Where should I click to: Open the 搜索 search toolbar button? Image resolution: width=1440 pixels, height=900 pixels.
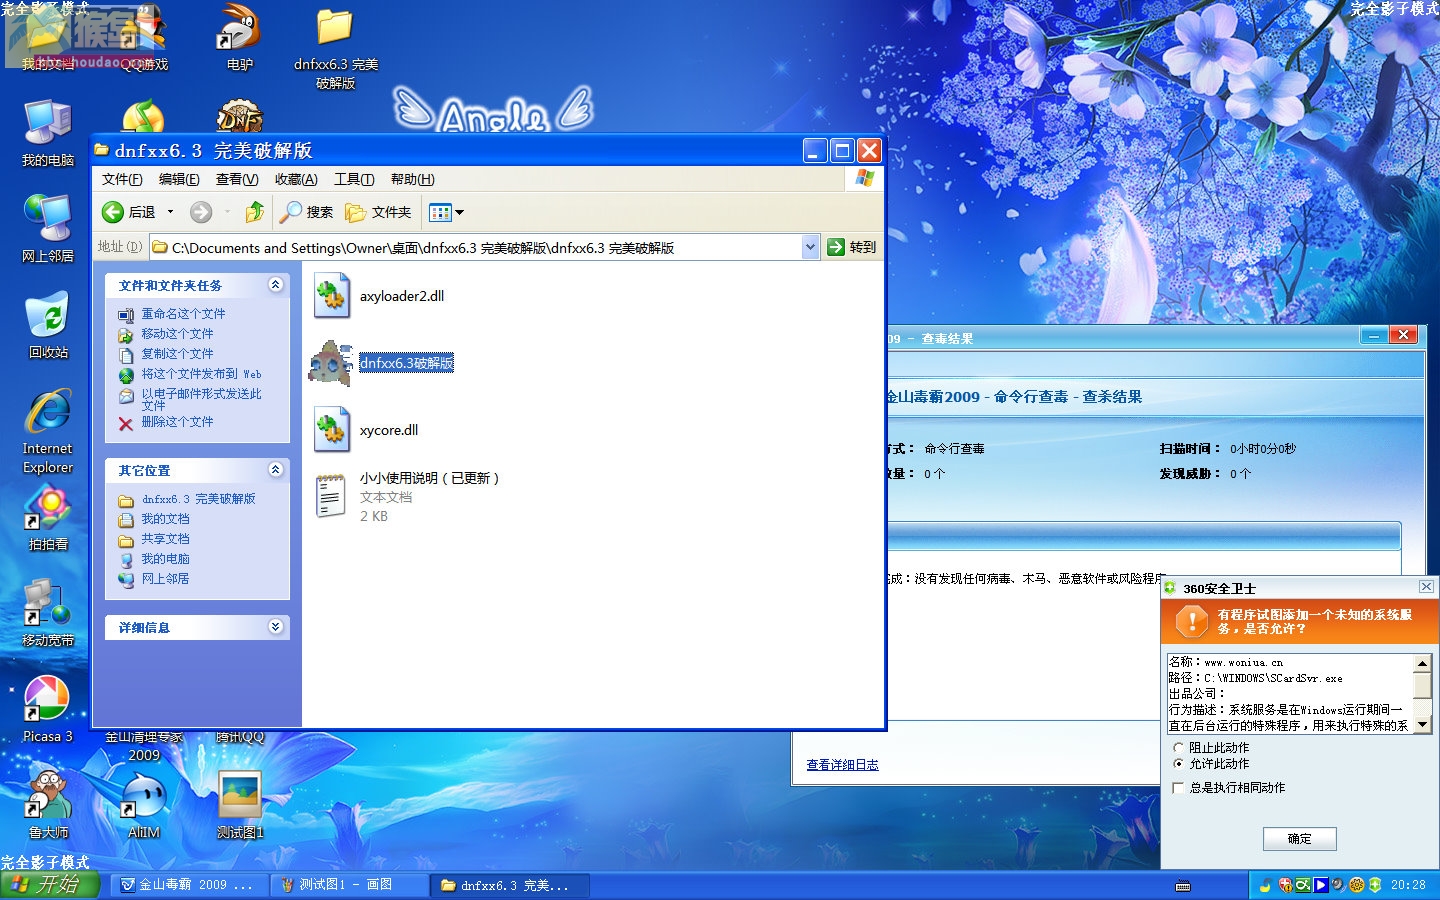pyautogui.click(x=307, y=212)
